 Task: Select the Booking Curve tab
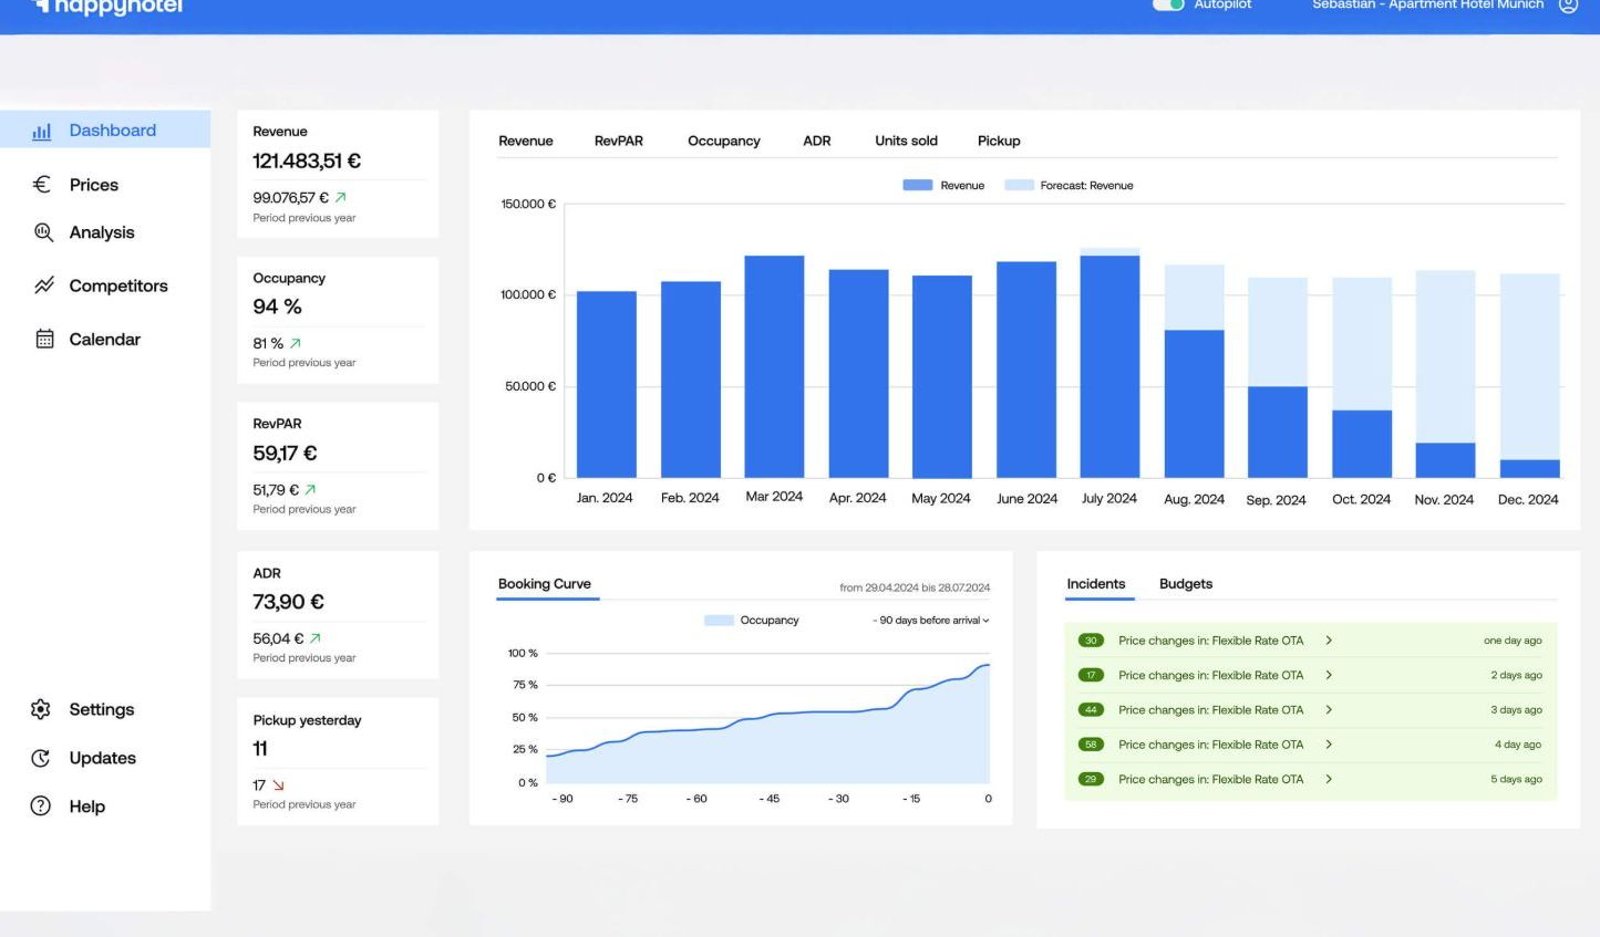pos(545,584)
